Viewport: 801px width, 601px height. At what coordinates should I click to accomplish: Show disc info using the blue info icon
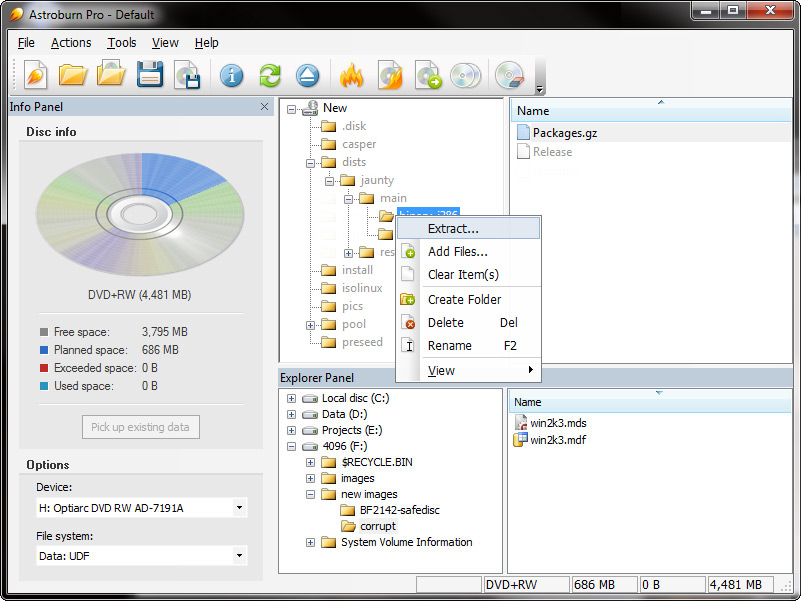coord(233,75)
